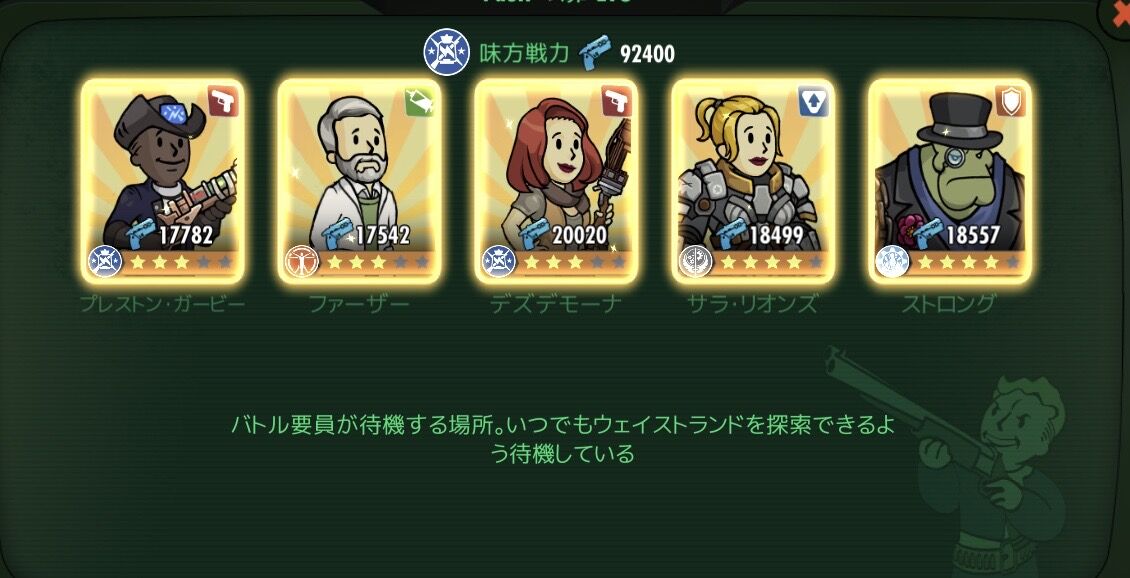Click the red pistol class icon on Desdemona's card
Image resolution: width=1130 pixels, height=578 pixels.
pyautogui.click(x=616, y=102)
